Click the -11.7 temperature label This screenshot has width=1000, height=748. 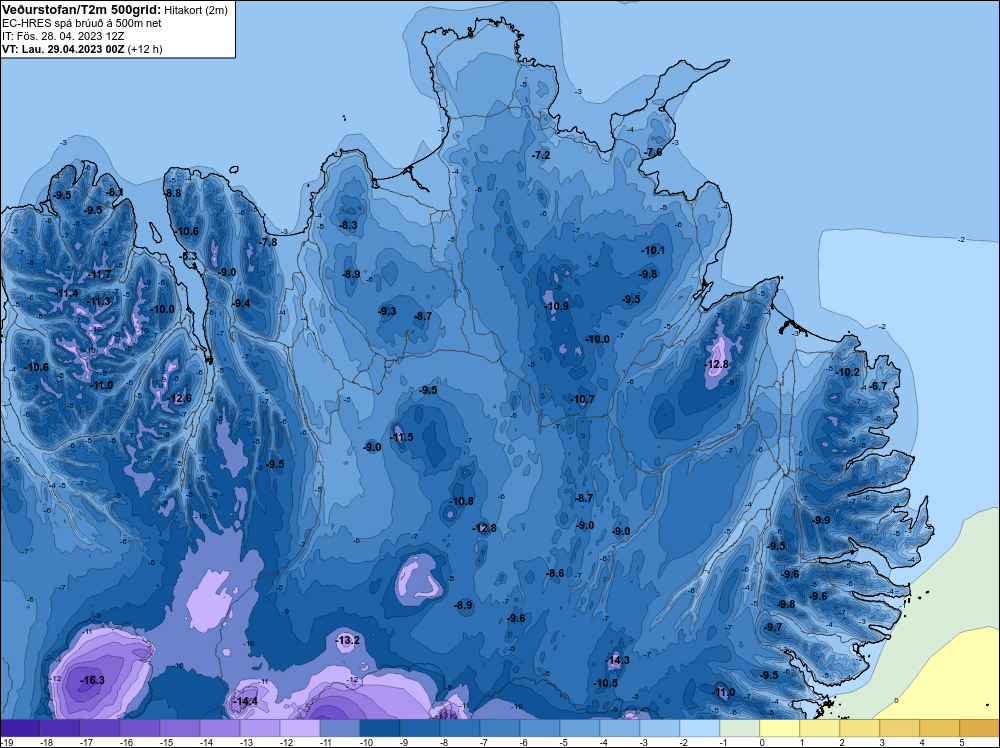tap(99, 275)
